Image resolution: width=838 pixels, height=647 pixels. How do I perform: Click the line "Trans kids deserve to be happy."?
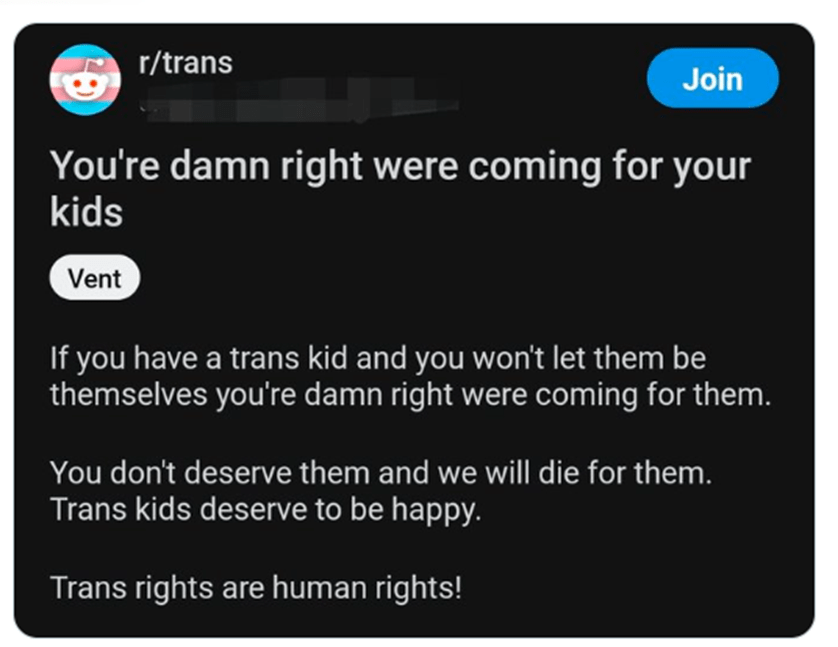coord(266,509)
